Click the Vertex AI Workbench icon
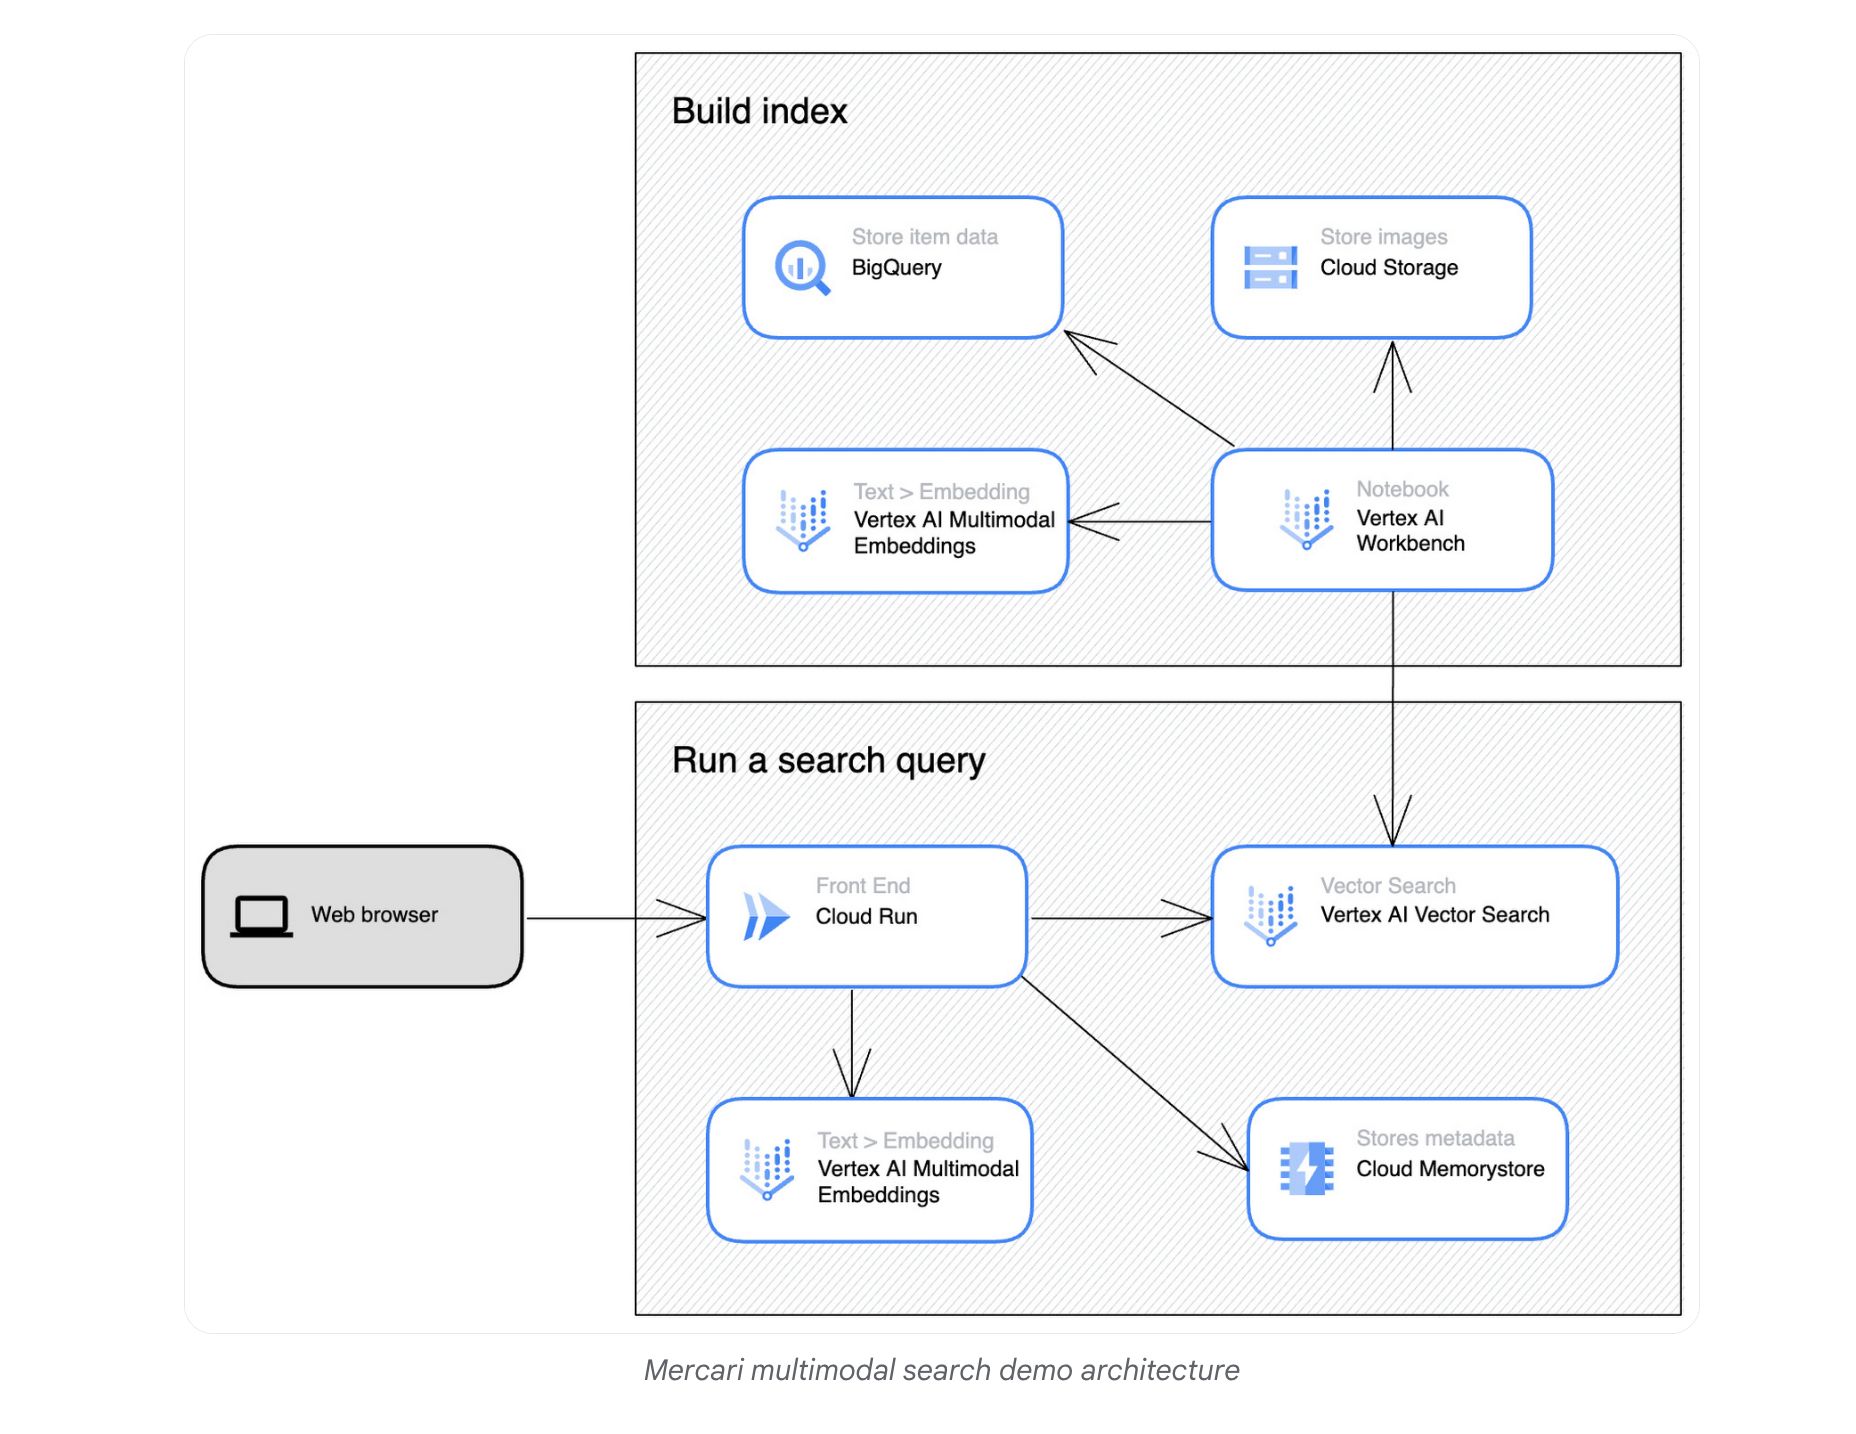Screen dimensions: 1856x1434 1306,519
